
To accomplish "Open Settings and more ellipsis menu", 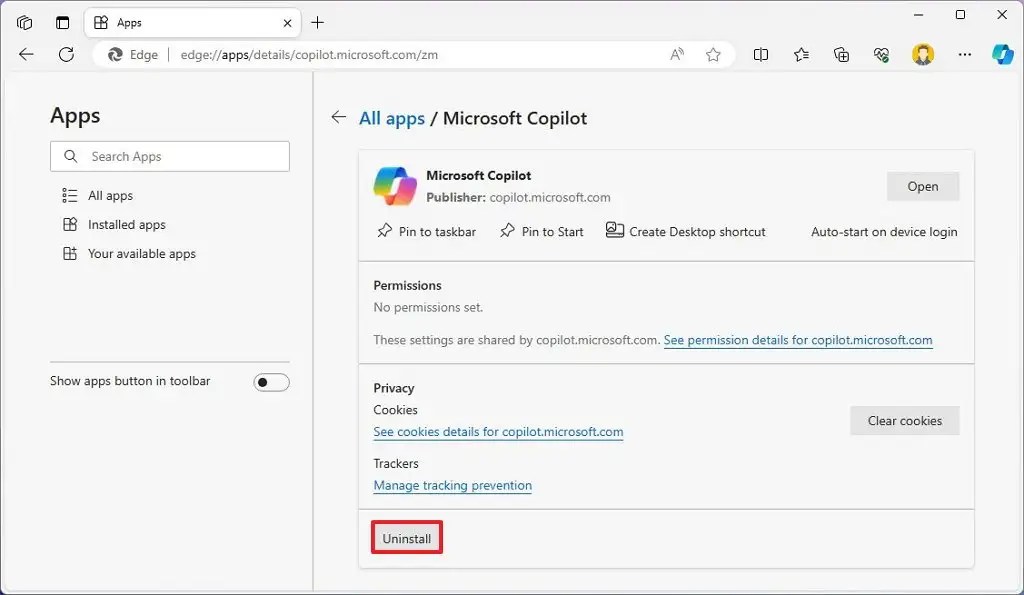I will 965,55.
